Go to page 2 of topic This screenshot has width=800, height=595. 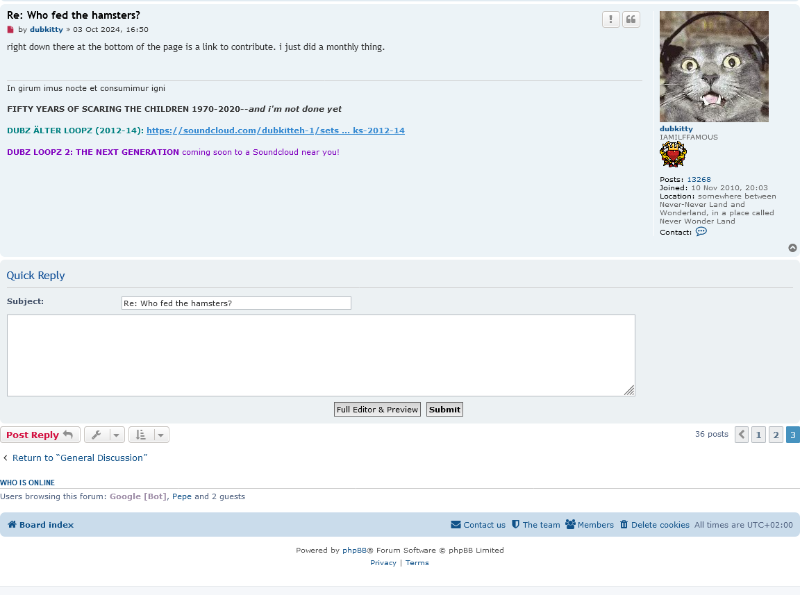click(776, 435)
